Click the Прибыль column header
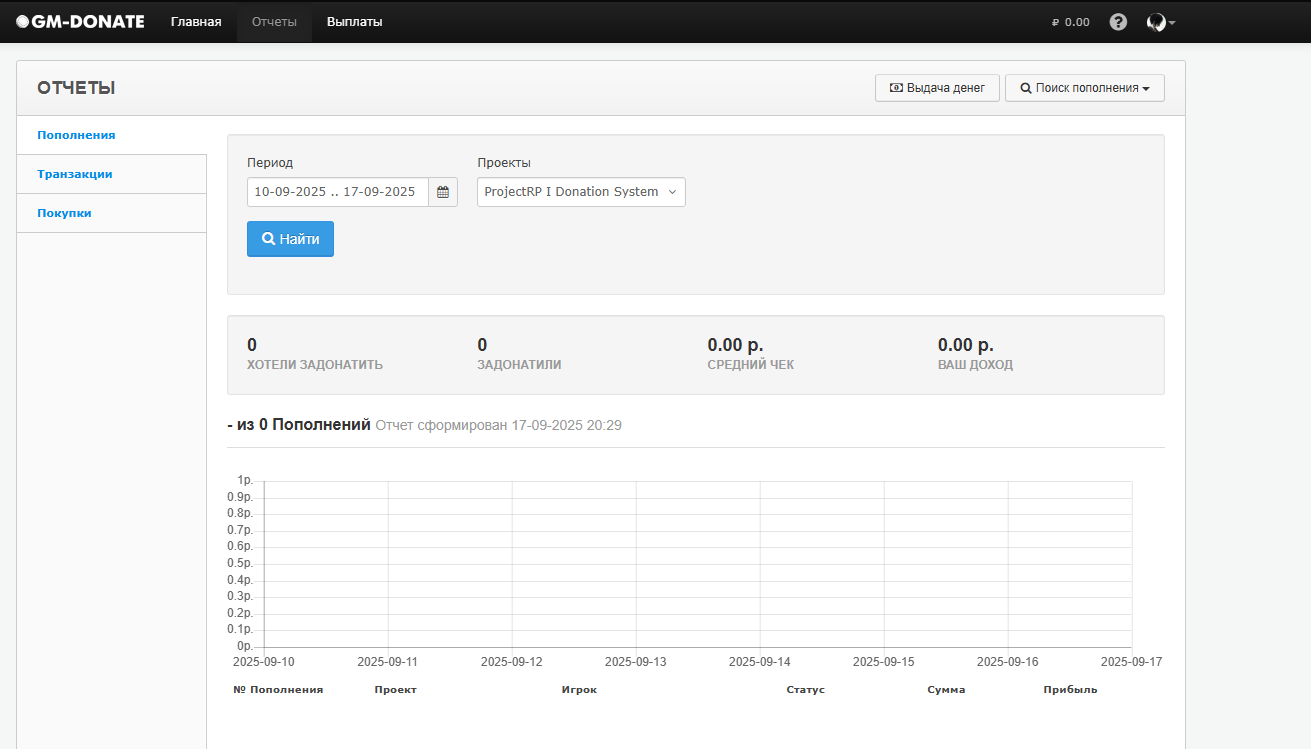 [x=1070, y=690]
